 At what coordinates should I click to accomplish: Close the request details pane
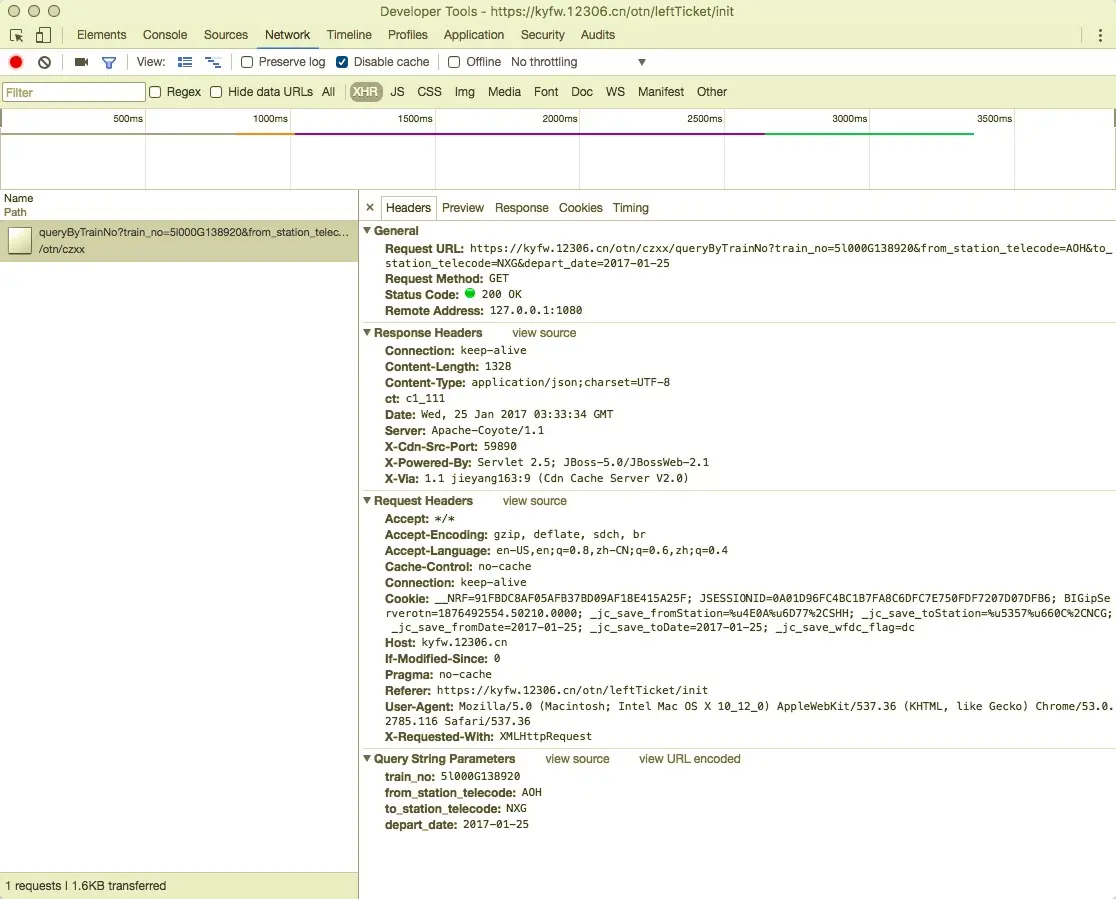369,207
